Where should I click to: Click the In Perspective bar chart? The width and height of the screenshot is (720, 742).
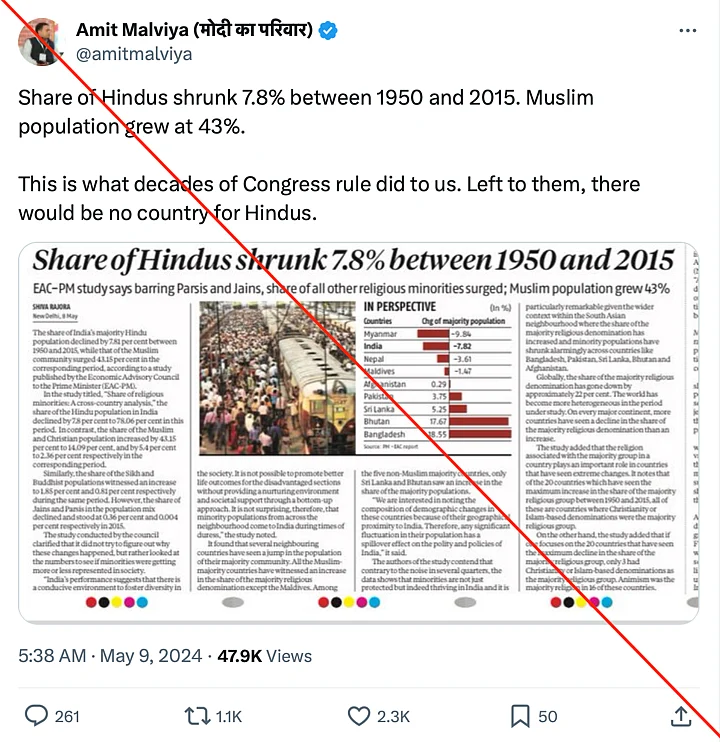[437, 376]
